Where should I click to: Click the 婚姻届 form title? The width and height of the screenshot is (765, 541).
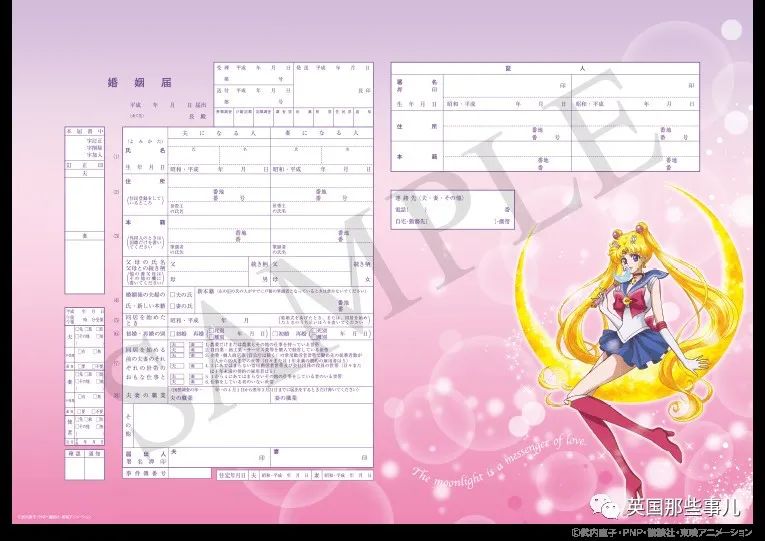pos(140,82)
